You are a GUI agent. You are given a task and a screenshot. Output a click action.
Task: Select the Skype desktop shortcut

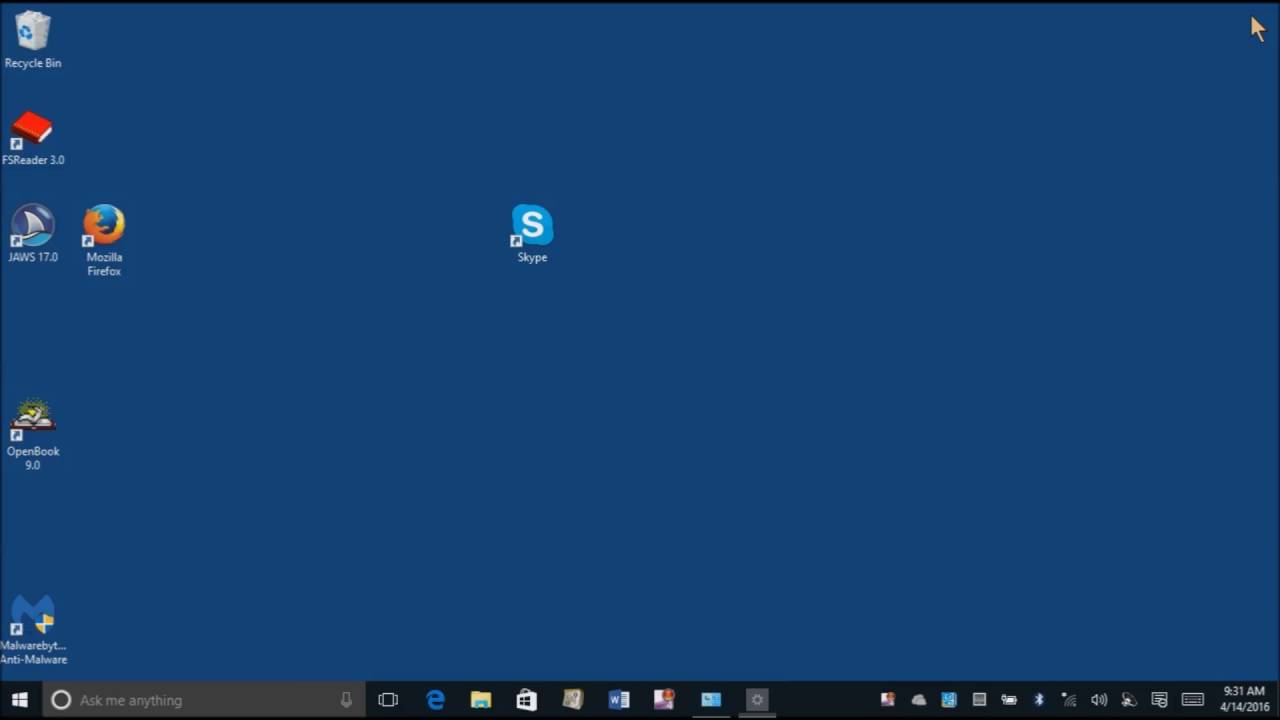(x=532, y=234)
